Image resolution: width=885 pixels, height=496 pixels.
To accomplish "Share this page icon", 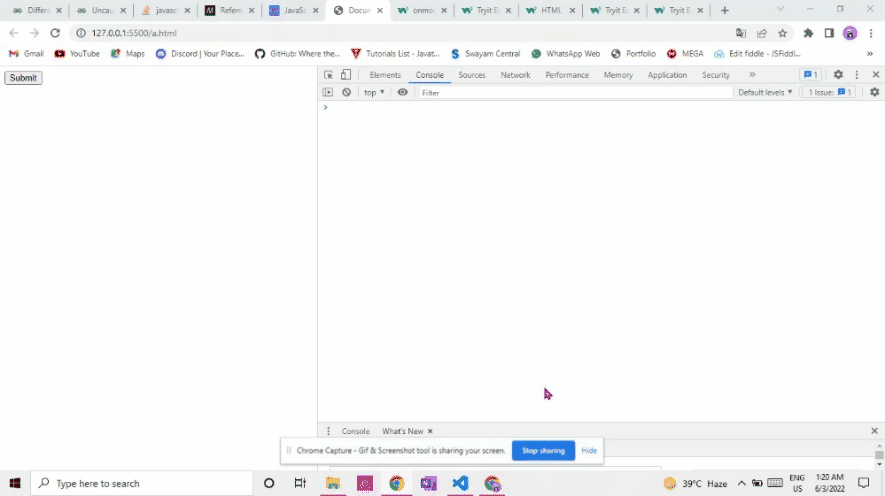I will tap(762, 33).
